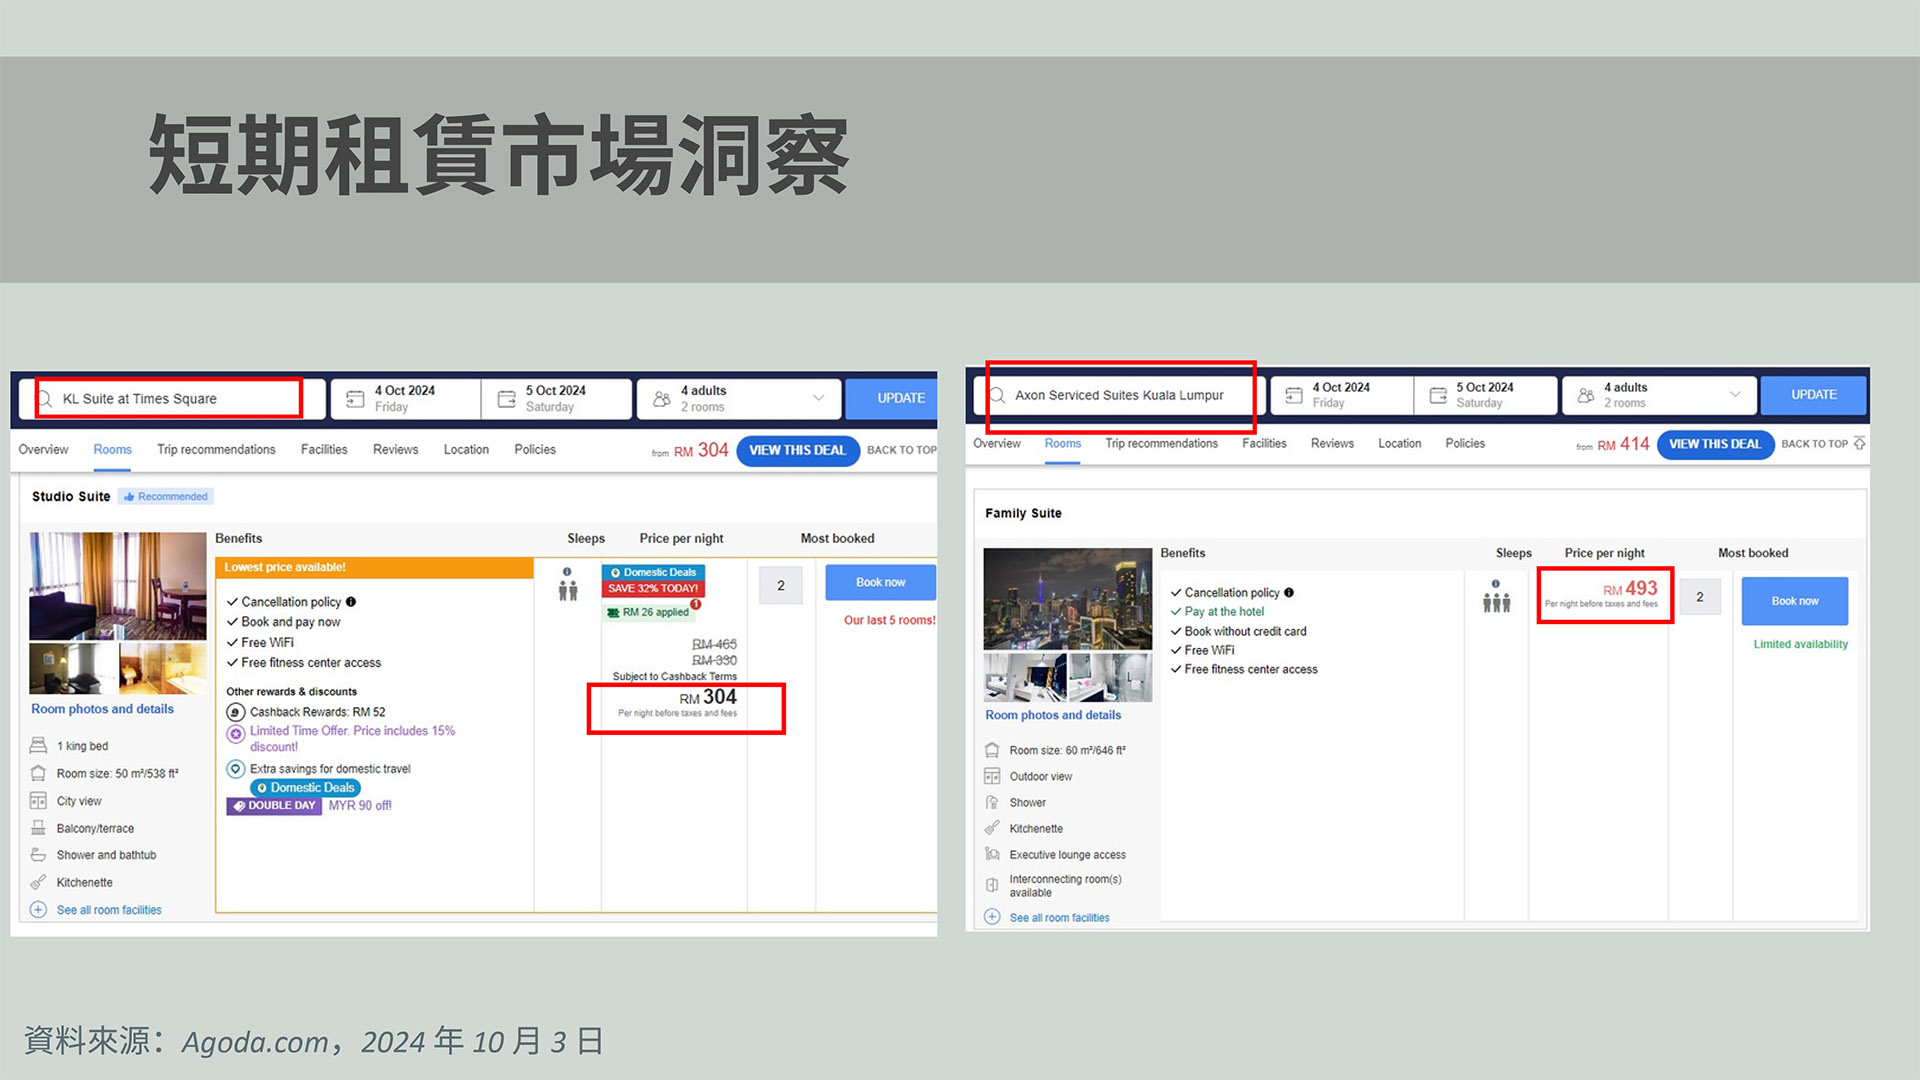The width and height of the screenshot is (1920, 1080).
Task: Click Book now for the Studio Suite
Action: [881, 583]
